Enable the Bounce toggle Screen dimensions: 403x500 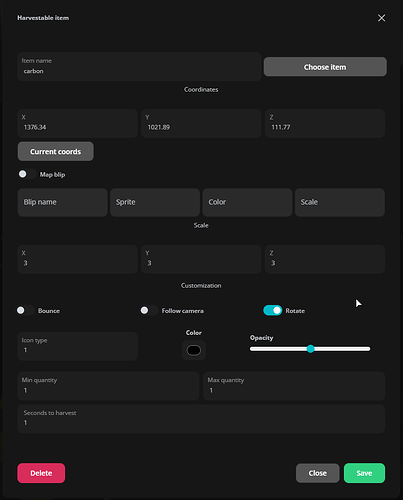[25, 310]
